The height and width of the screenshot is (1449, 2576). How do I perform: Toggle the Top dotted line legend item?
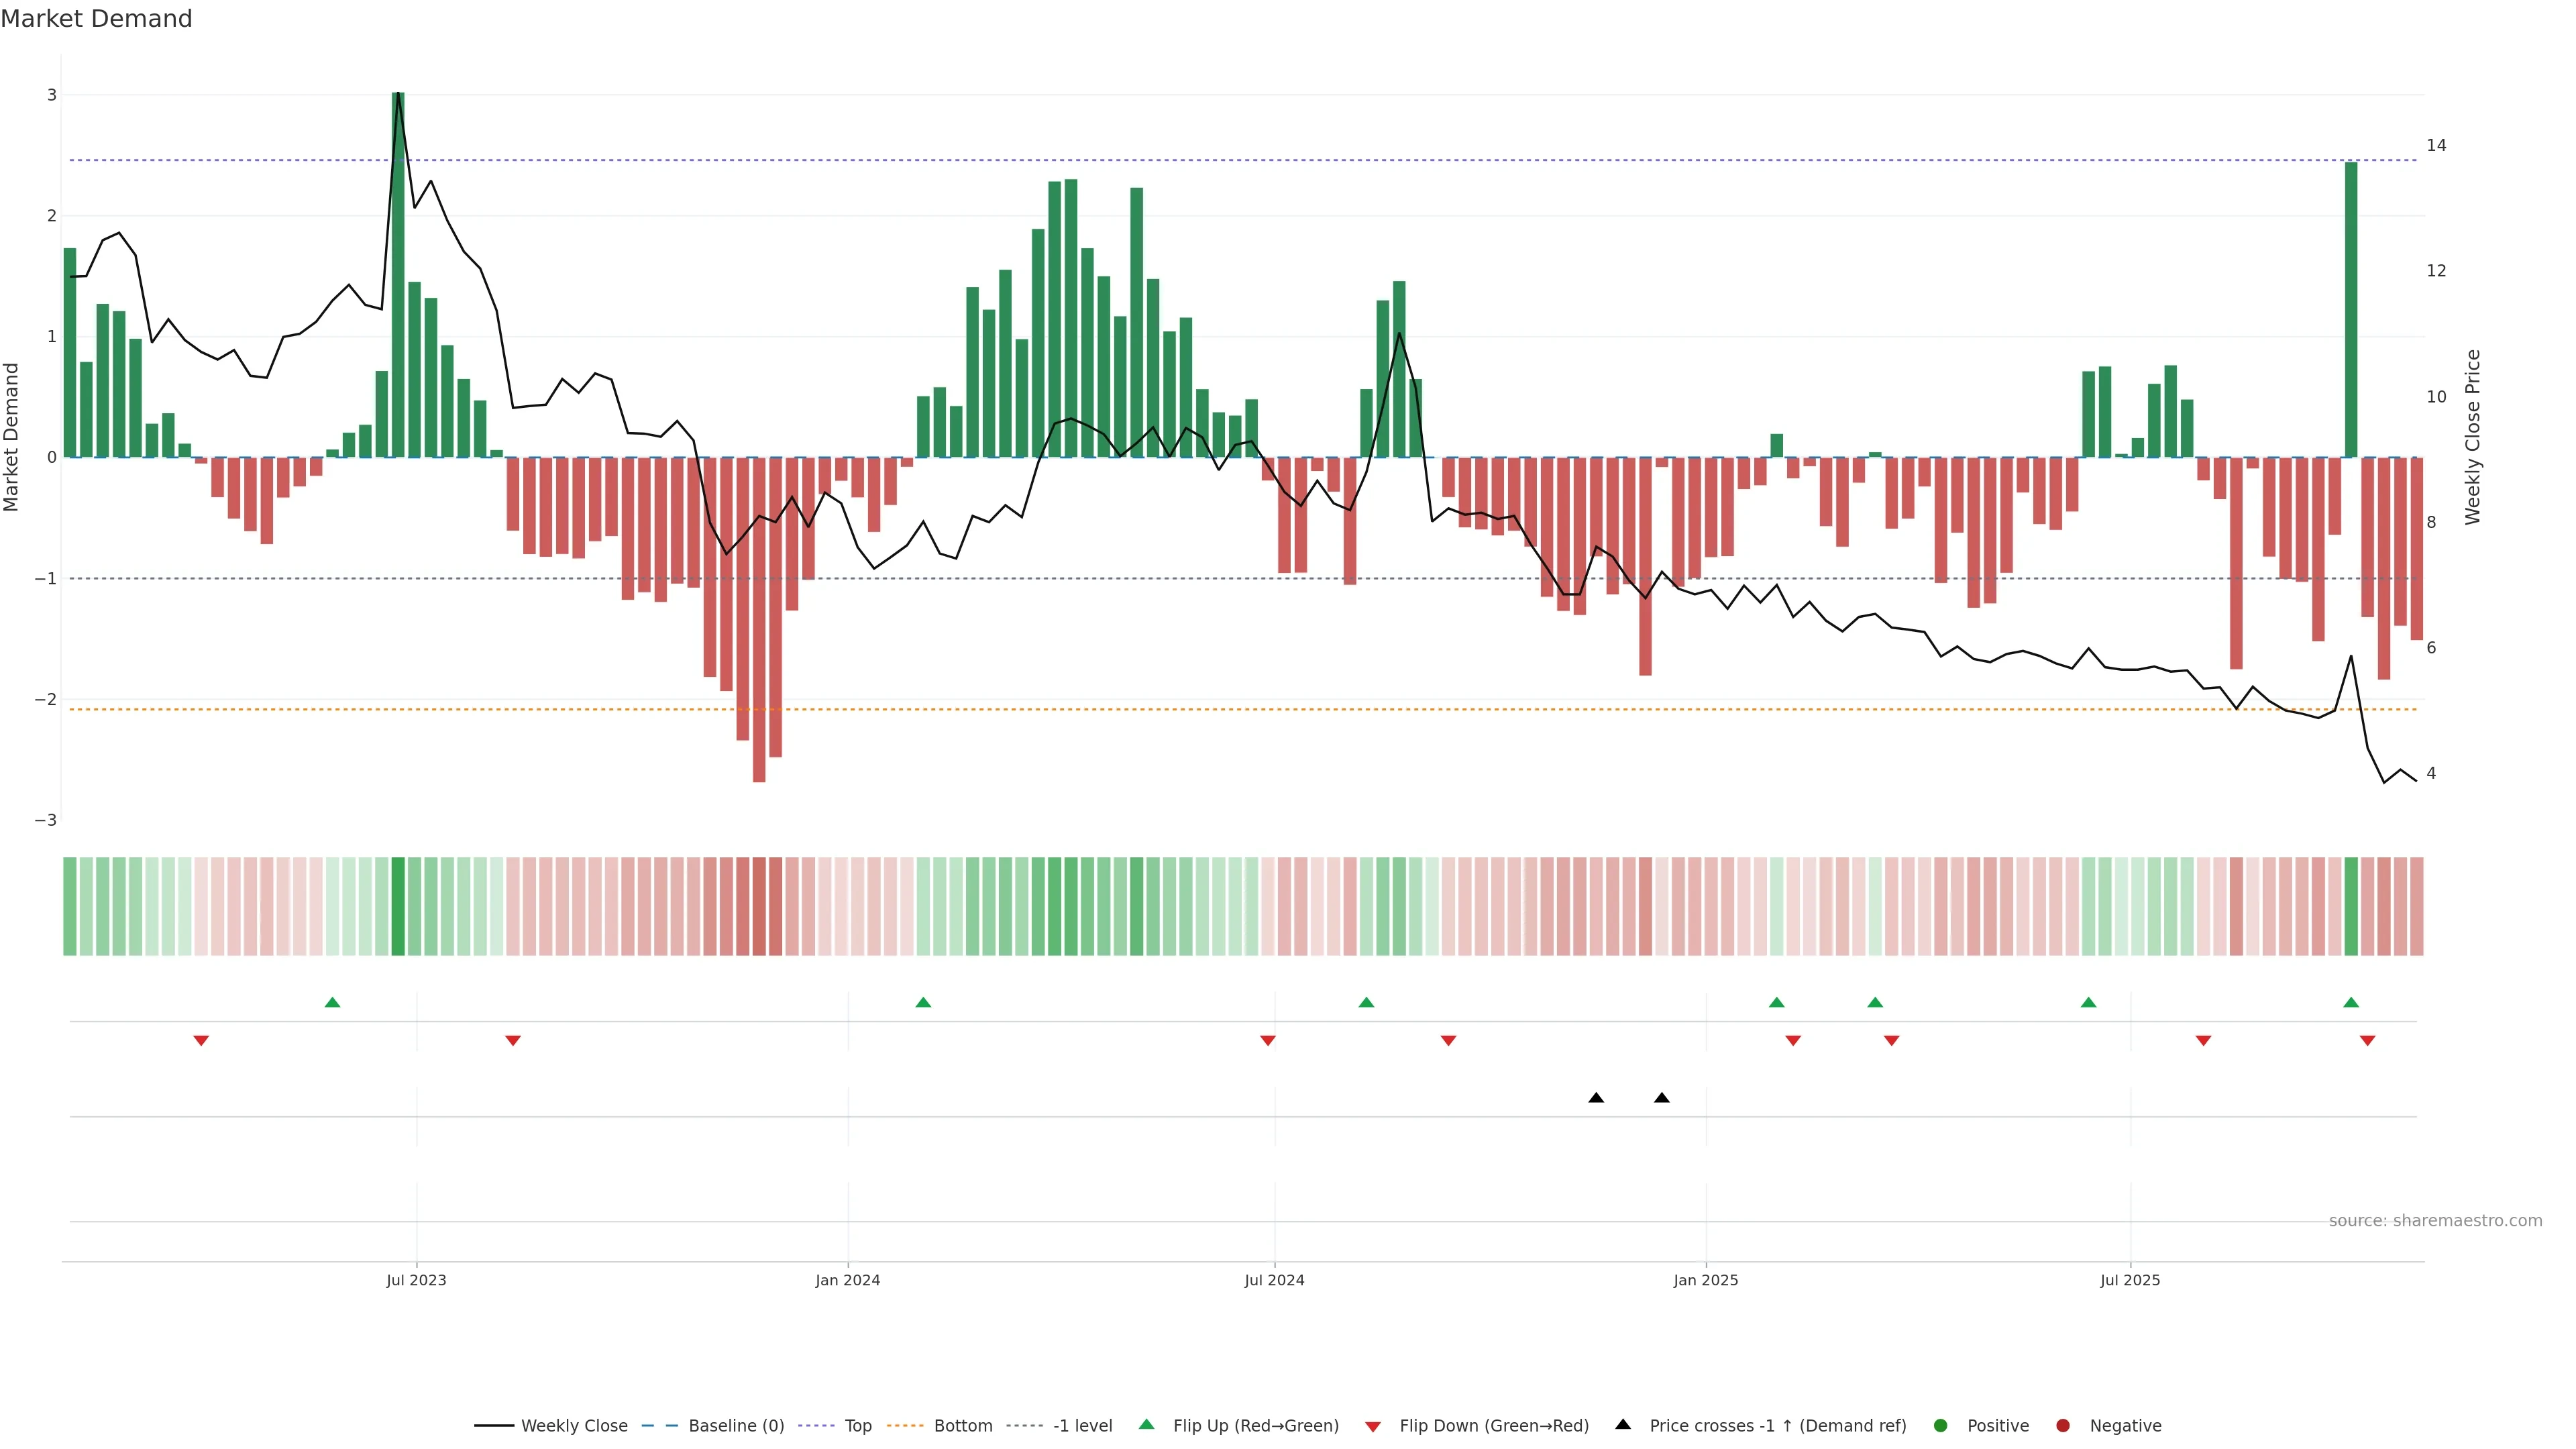point(857,1426)
